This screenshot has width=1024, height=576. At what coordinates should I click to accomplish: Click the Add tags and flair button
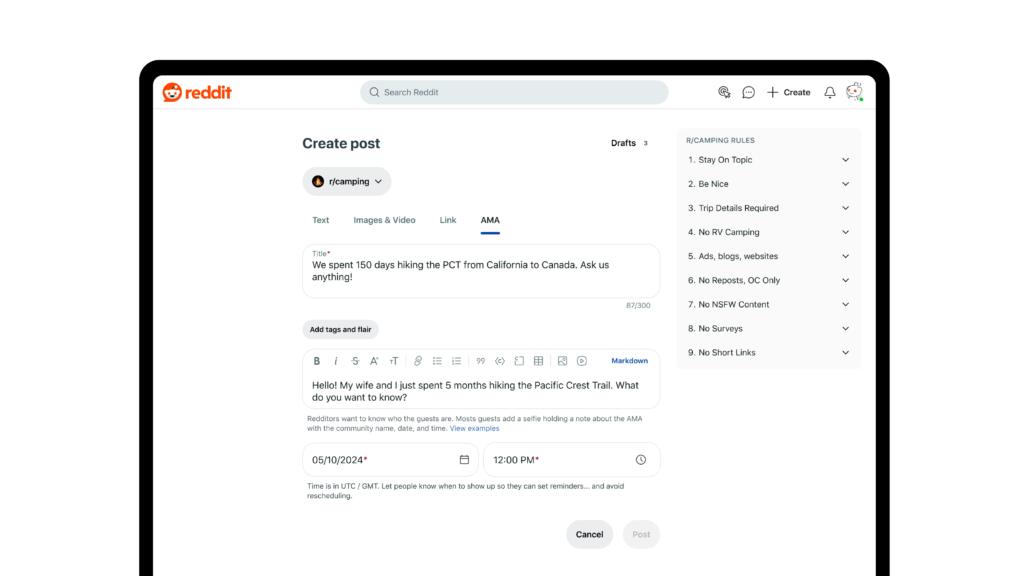pos(340,329)
